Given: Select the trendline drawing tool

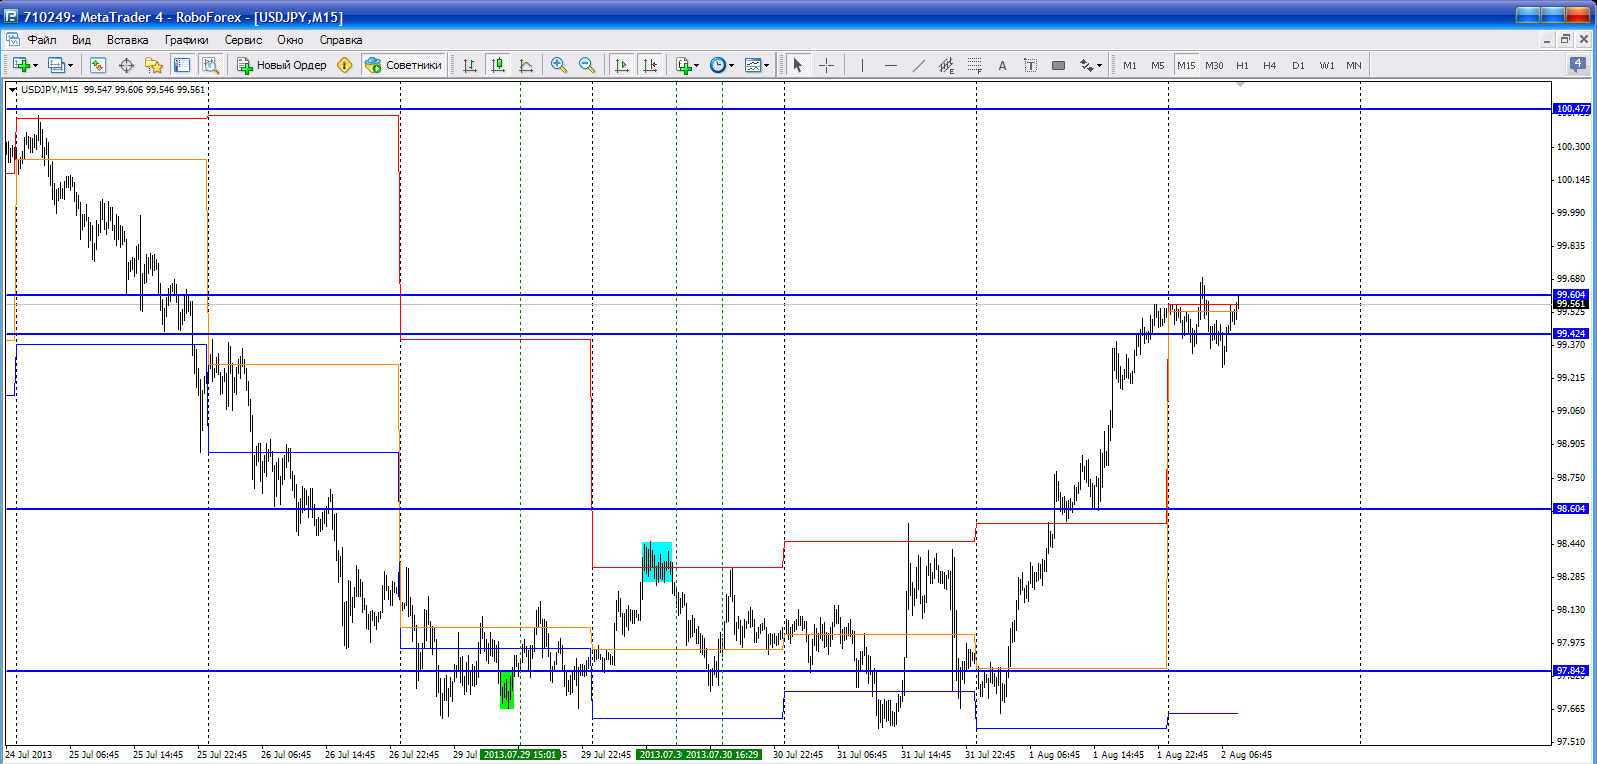Looking at the screenshot, I should point(918,65).
